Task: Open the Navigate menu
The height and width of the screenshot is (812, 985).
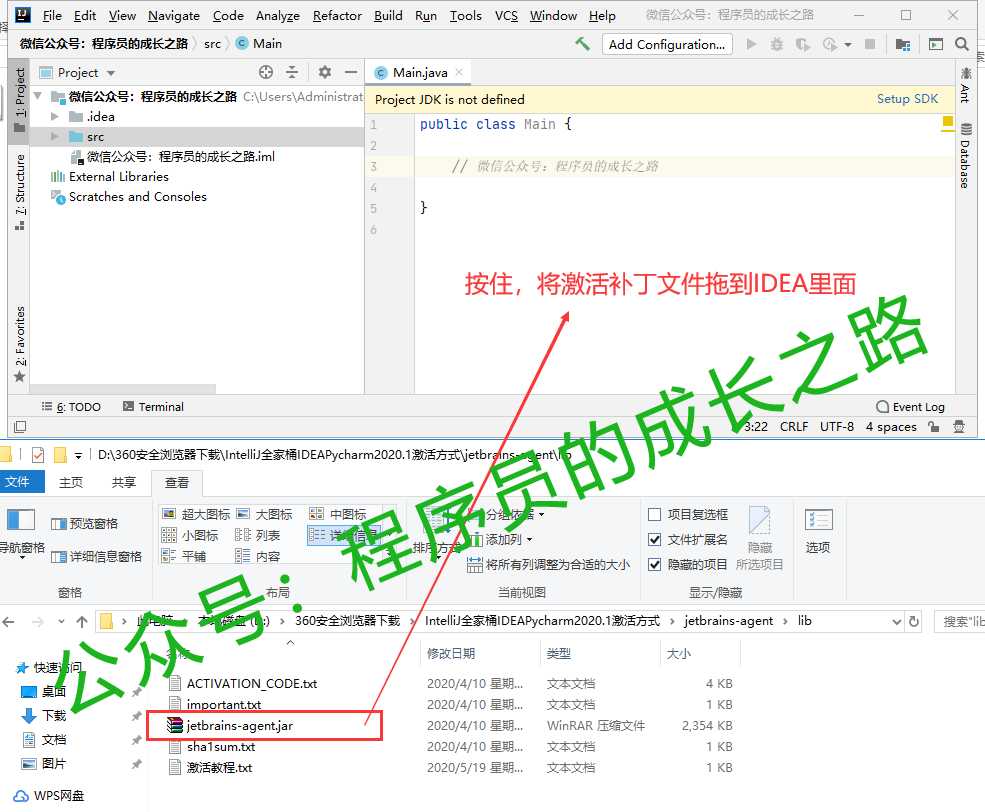Action: point(173,16)
